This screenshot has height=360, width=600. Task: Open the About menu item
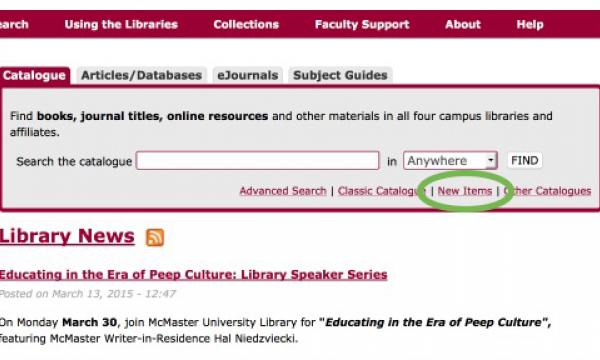pos(463,24)
